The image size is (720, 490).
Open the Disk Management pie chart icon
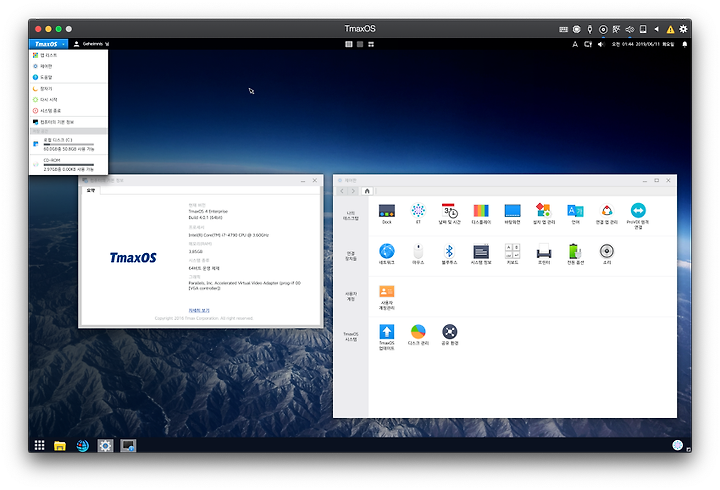pos(418,332)
